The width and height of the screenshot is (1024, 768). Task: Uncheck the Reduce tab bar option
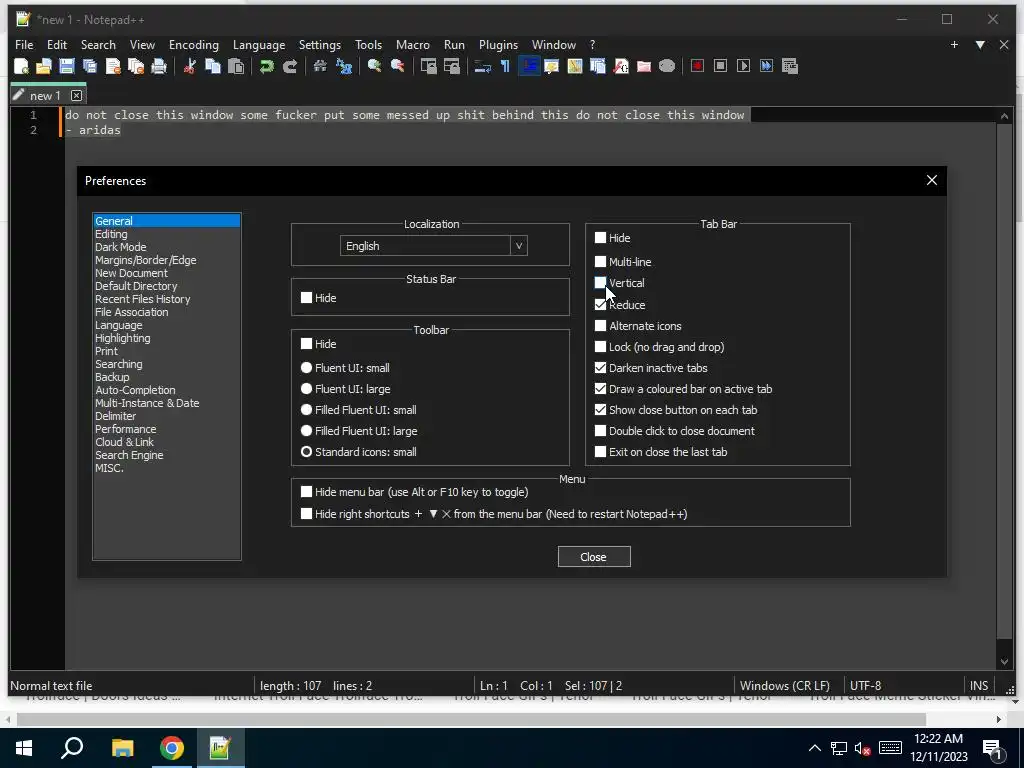600,305
